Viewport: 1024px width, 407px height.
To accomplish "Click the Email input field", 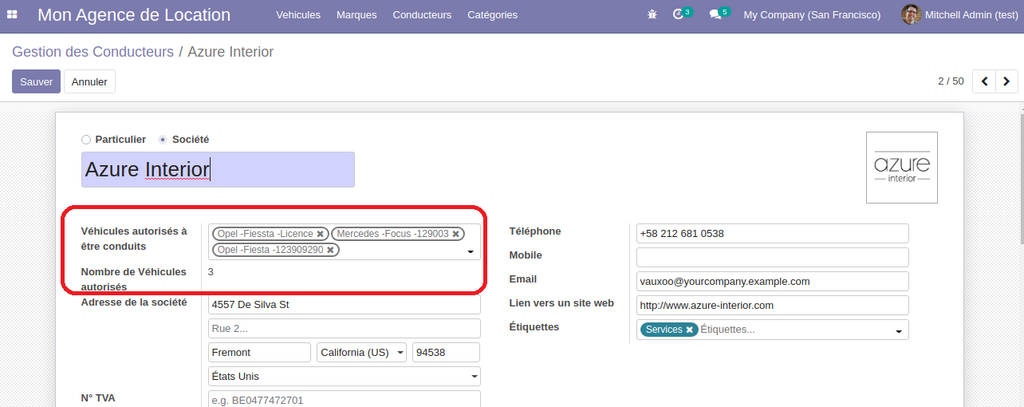I will click(773, 282).
